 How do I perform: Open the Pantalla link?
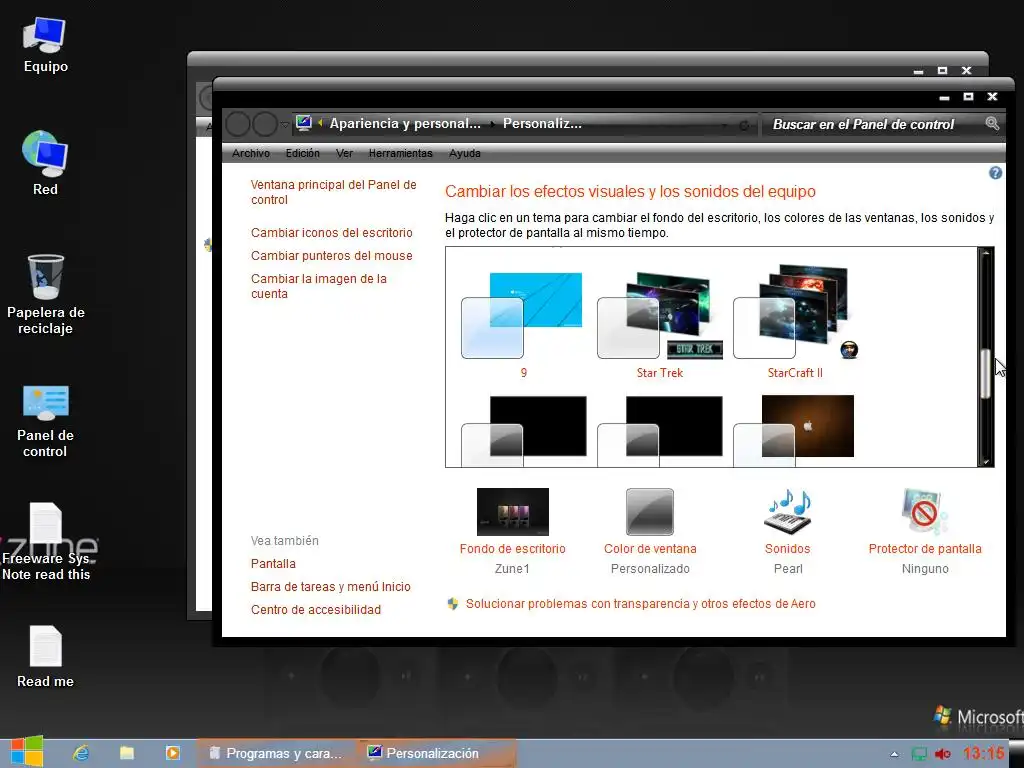click(x=273, y=564)
